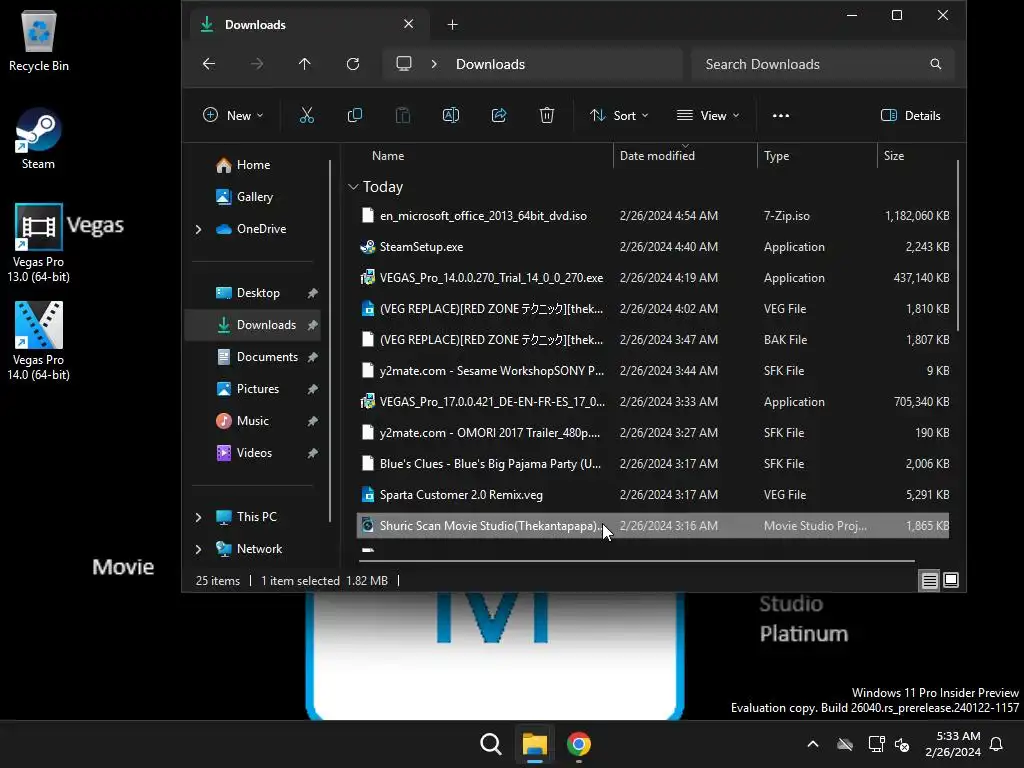Select Vegas Pro 13.0 desktop shortcut
Screen dimensions: 1024x768
pos(39,243)
